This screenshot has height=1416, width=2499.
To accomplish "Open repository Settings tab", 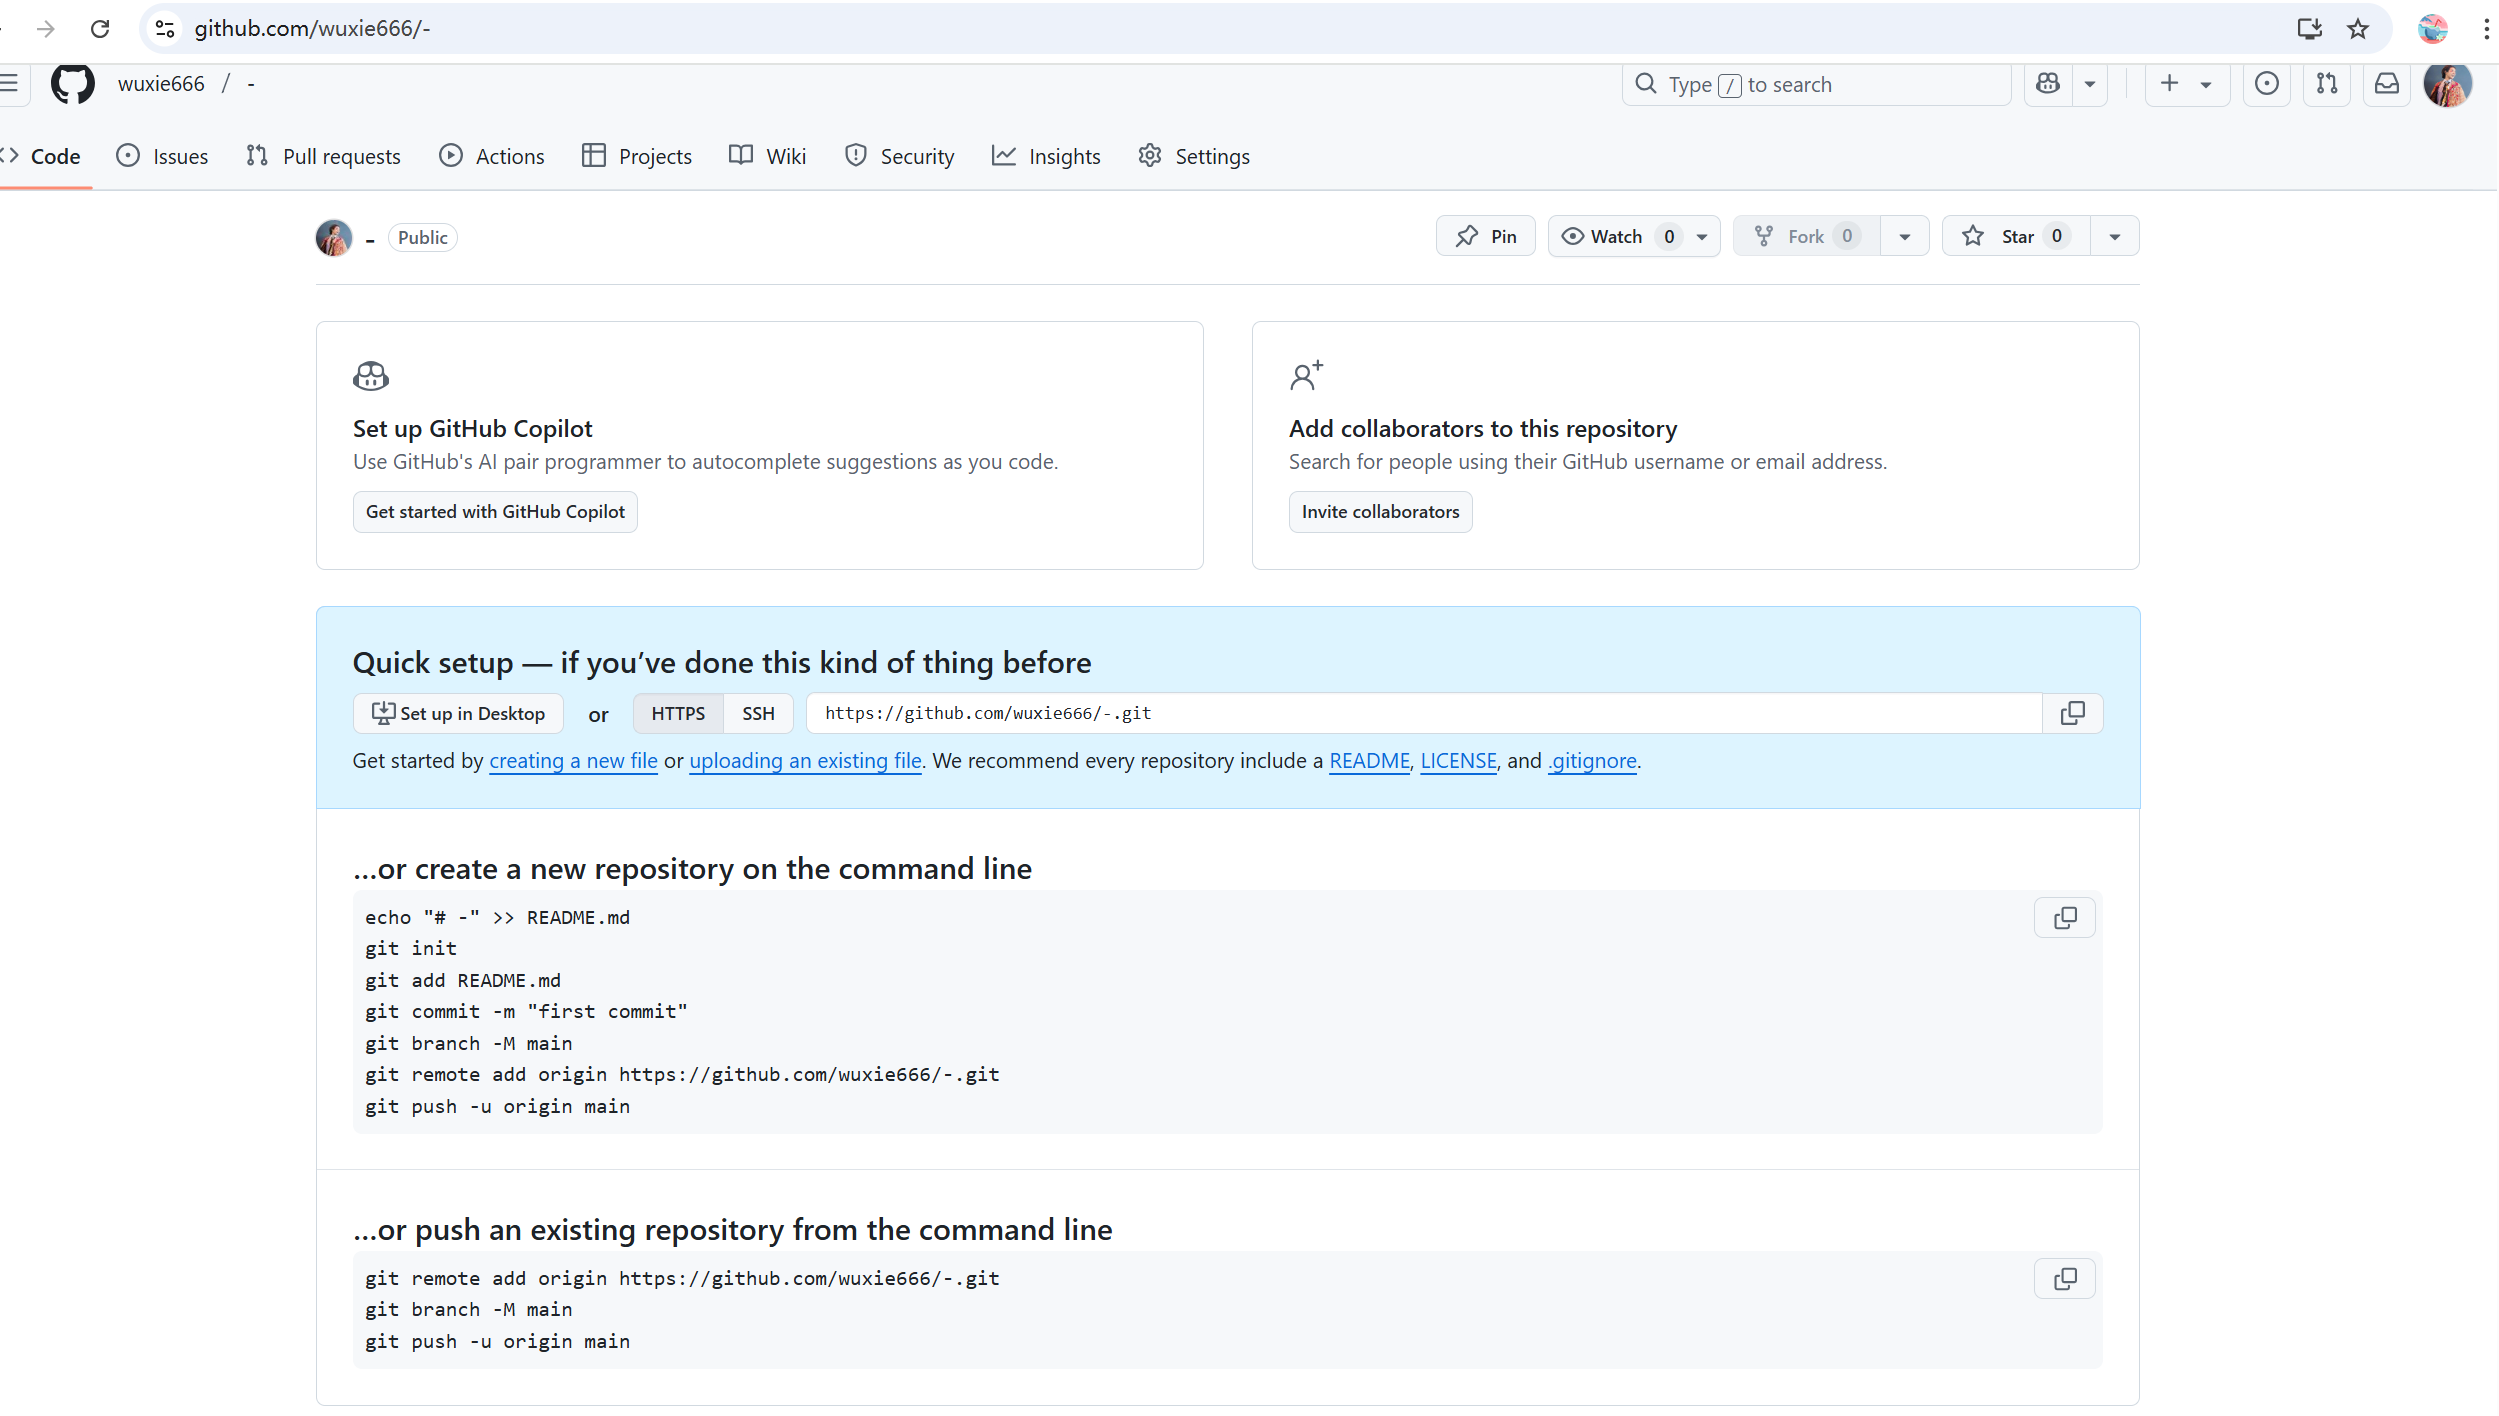I will (x=1194, y=156).
